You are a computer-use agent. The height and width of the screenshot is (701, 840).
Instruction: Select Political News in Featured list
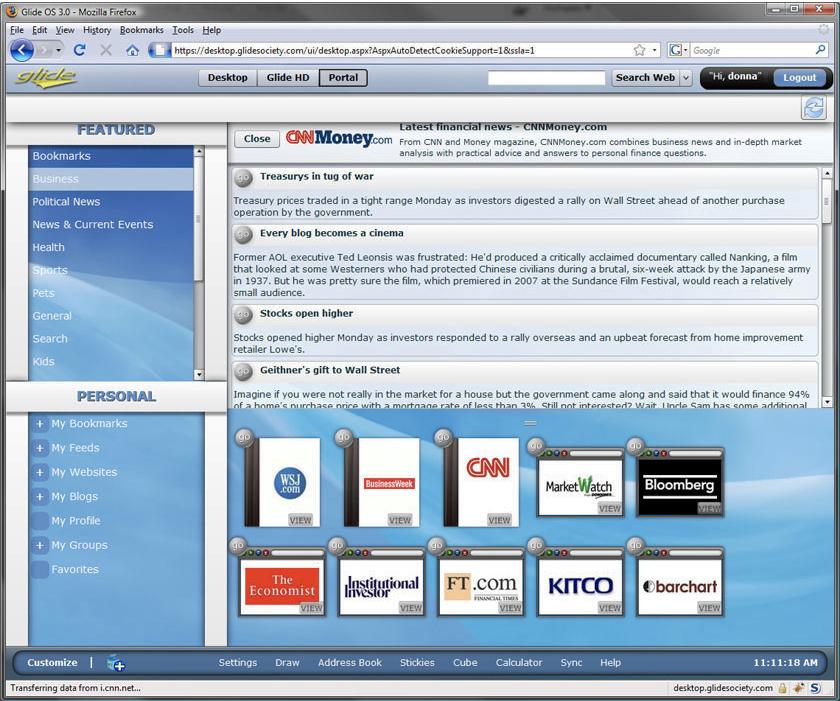111,202
